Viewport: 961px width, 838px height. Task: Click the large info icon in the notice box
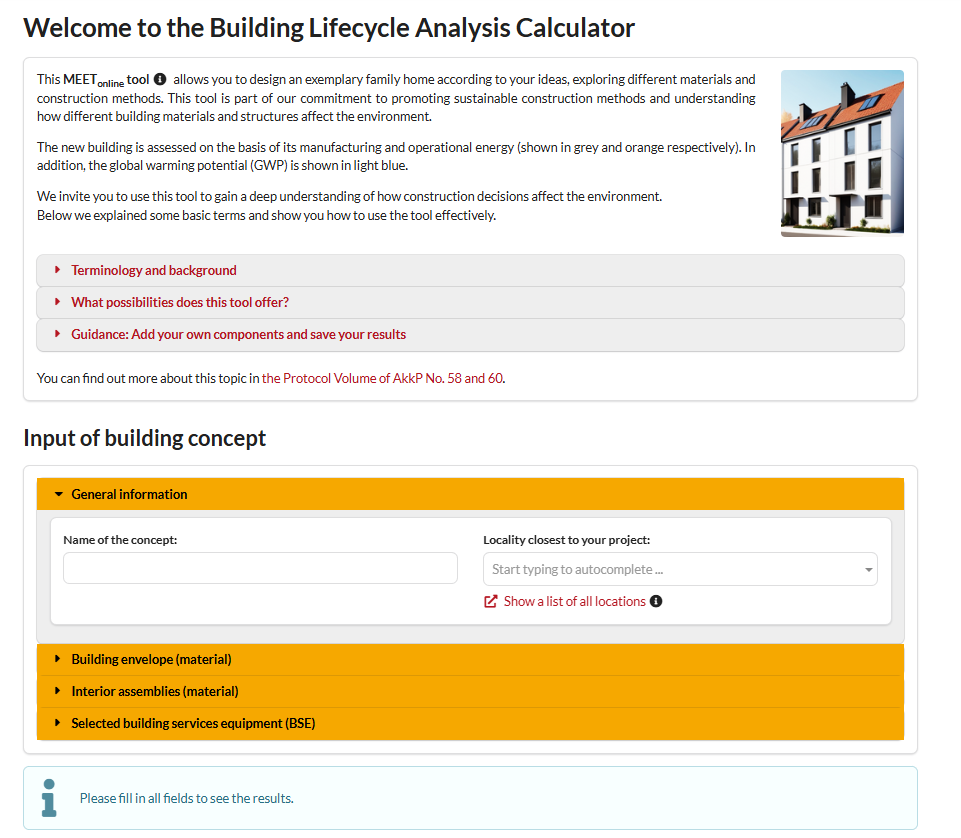coord(49,797)
